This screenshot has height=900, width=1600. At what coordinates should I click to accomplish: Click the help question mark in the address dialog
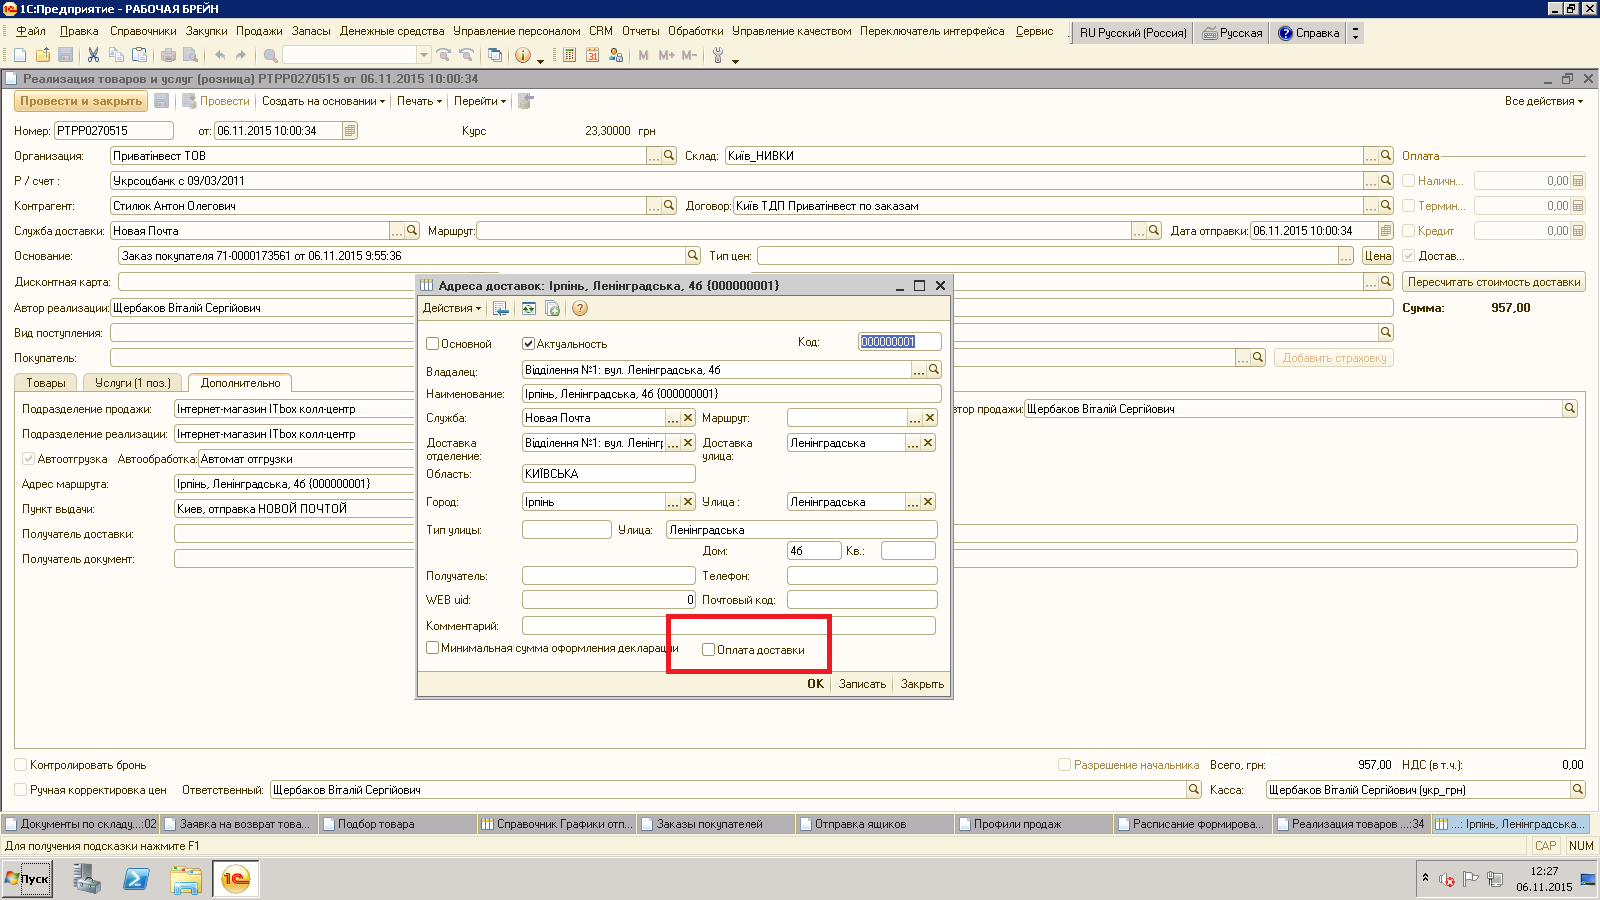click(580, 309)
